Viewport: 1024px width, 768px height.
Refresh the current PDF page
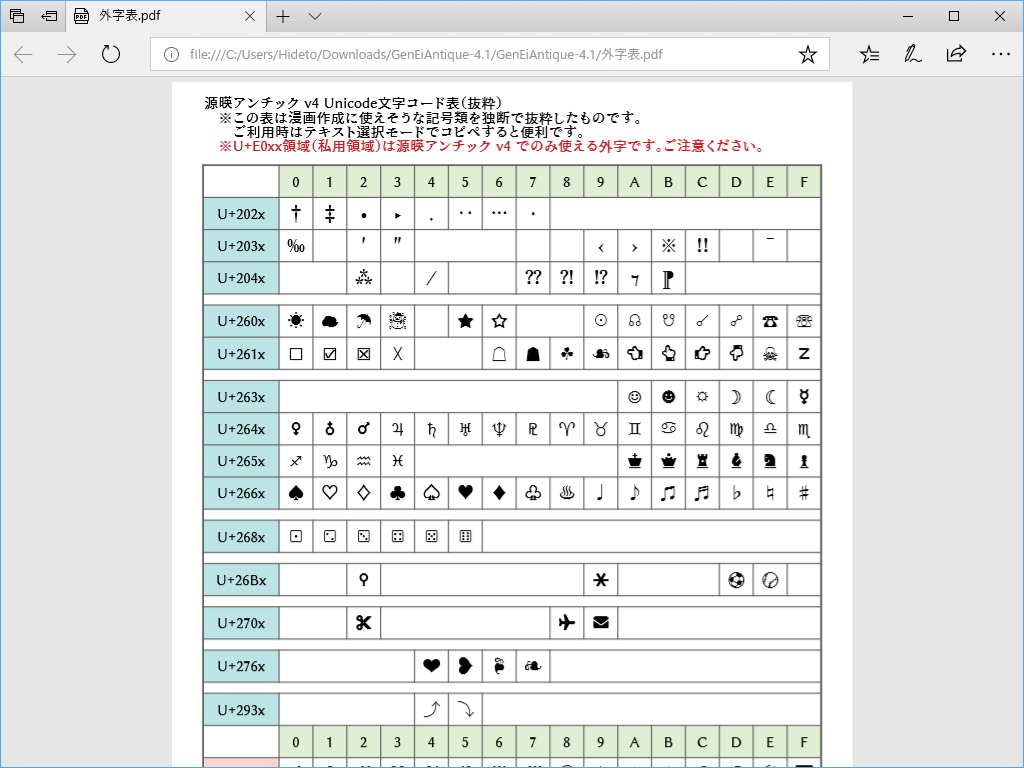point(110,54)
